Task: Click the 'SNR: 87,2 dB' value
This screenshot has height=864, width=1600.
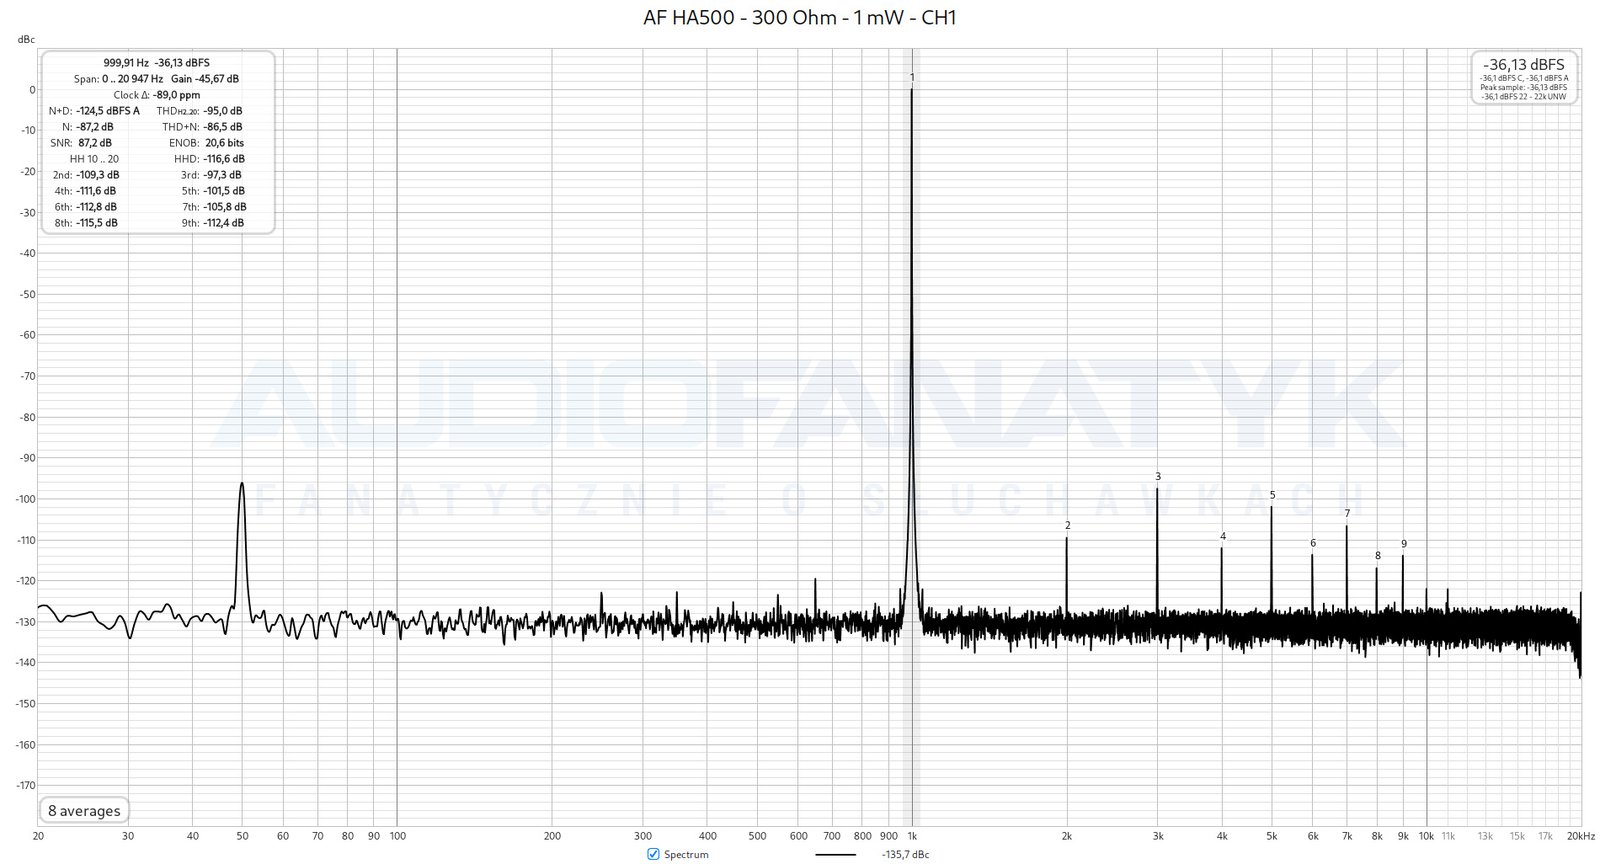Action: pyautogui.click(x=81, y=143)
